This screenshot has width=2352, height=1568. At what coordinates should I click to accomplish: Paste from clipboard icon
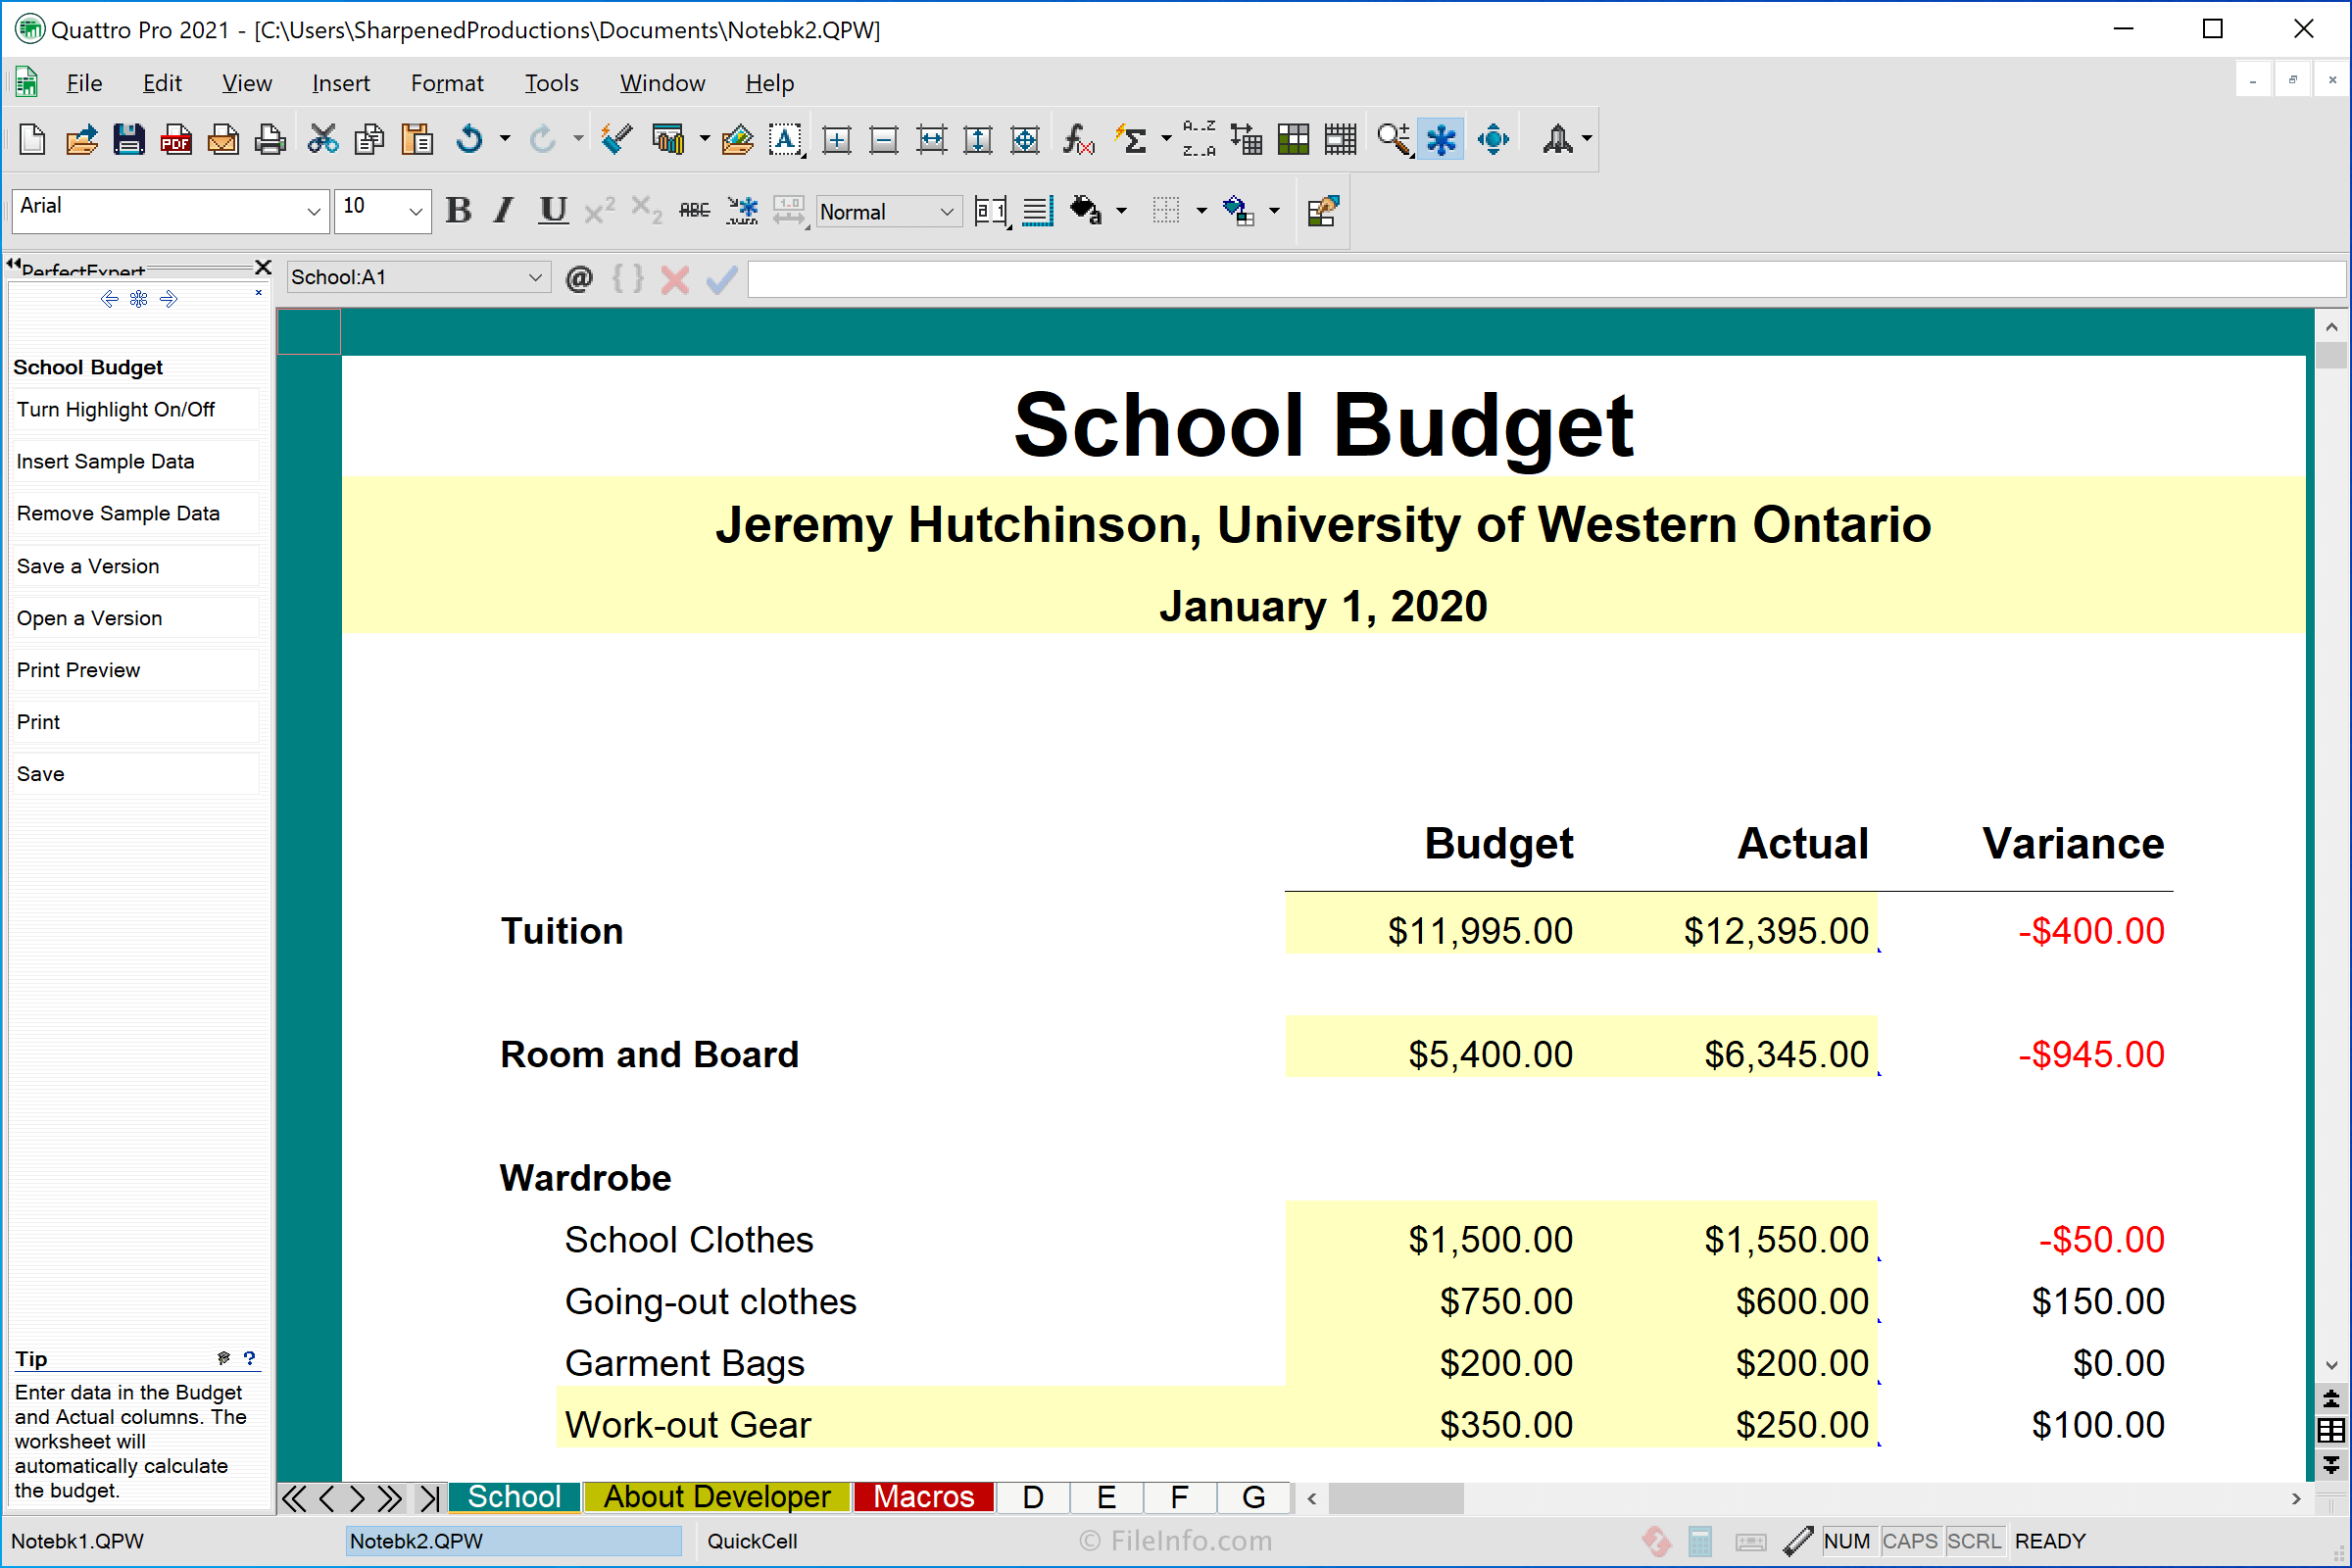tap(417, 139)
